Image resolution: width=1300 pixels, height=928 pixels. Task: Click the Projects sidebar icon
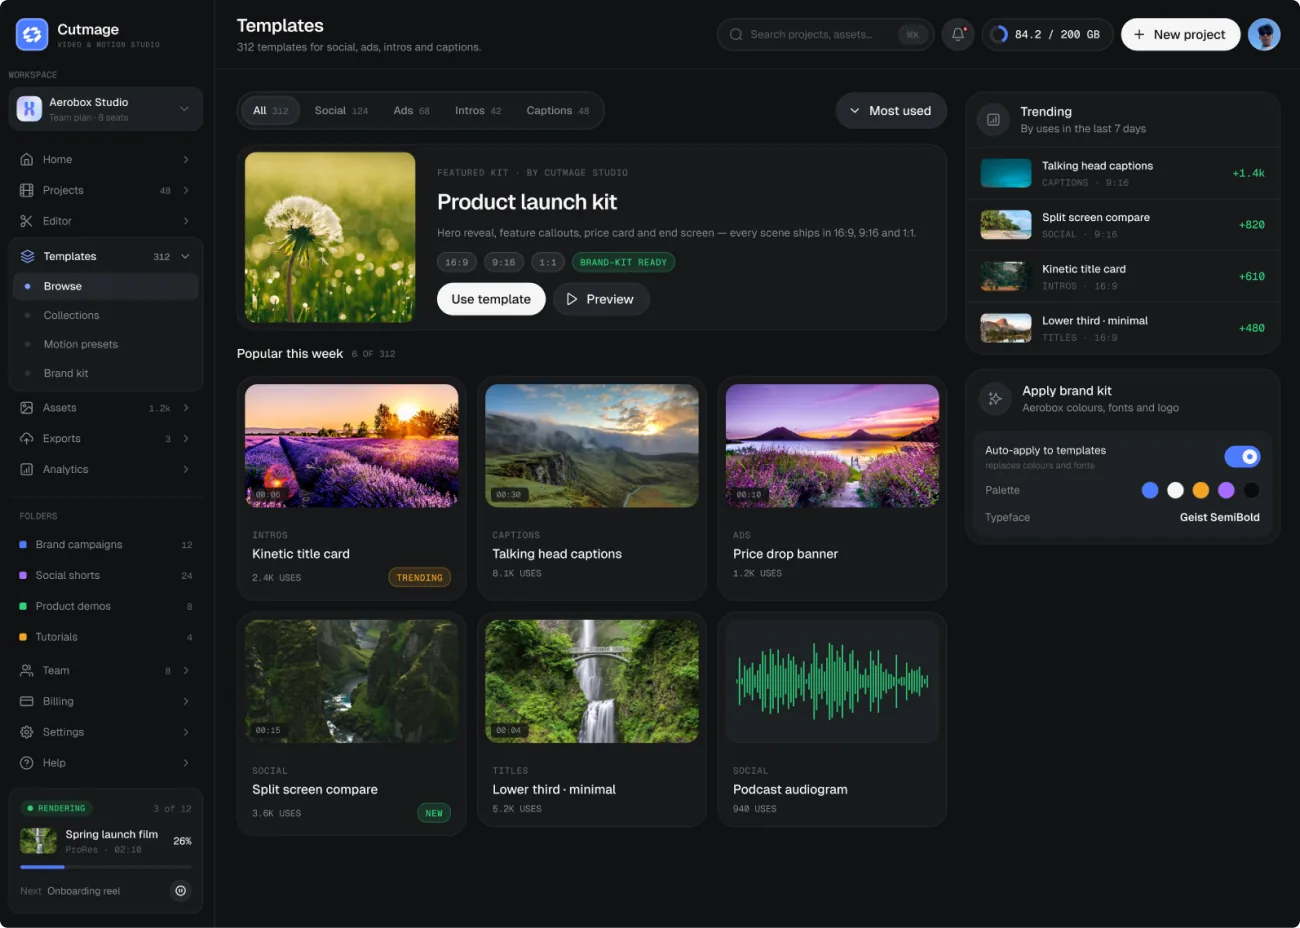[27, 190]
